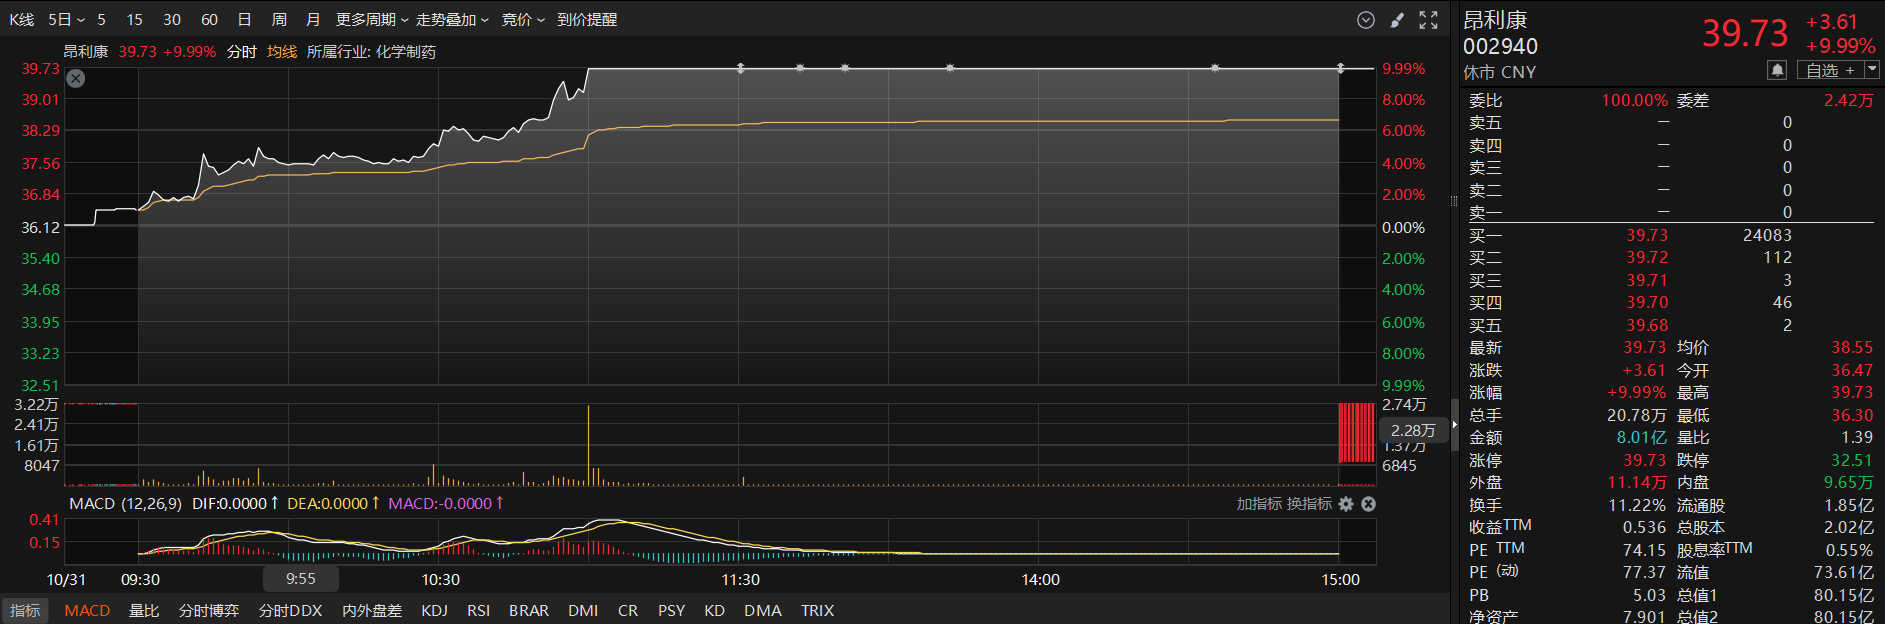This screenshot has height=624, width=1885.
Task: Click the 买三 price 39.71
Action: [1647, 280]
